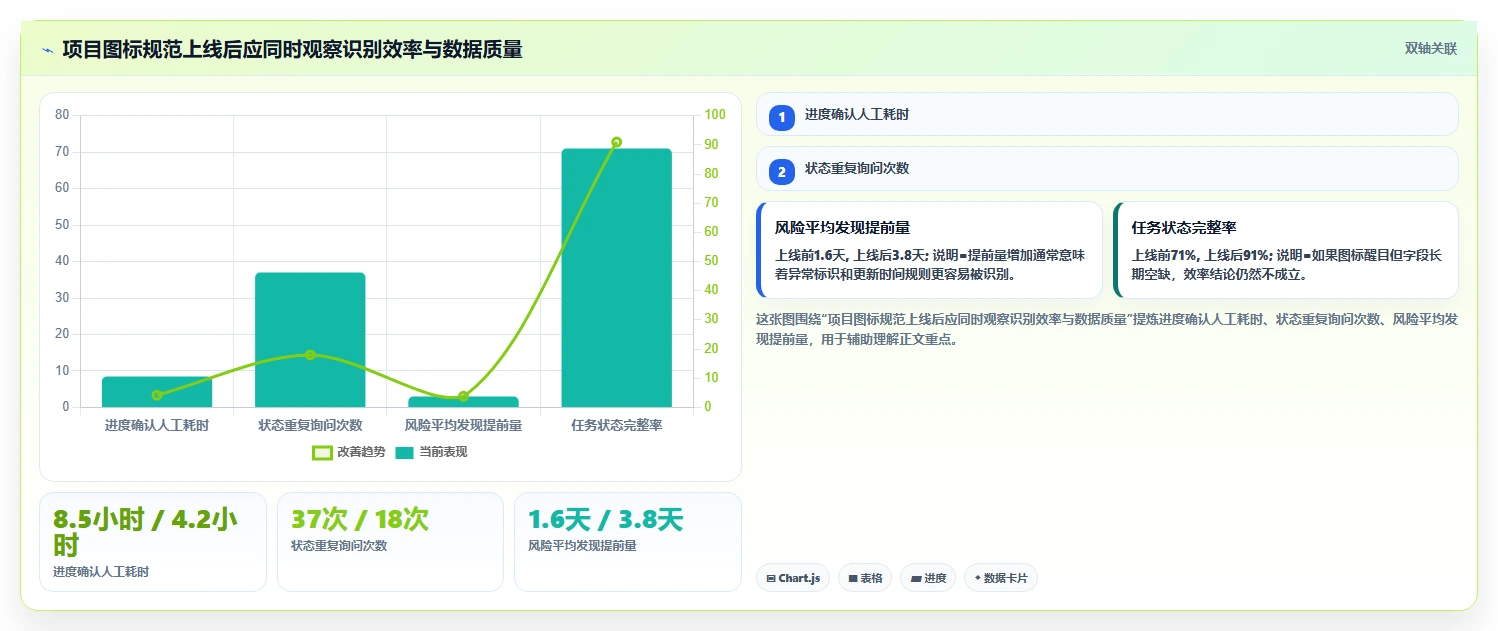This screenshot has height=631, width=1498.
Task: Click the 37次 / 18次 stat card
Action: pos(390,542)
